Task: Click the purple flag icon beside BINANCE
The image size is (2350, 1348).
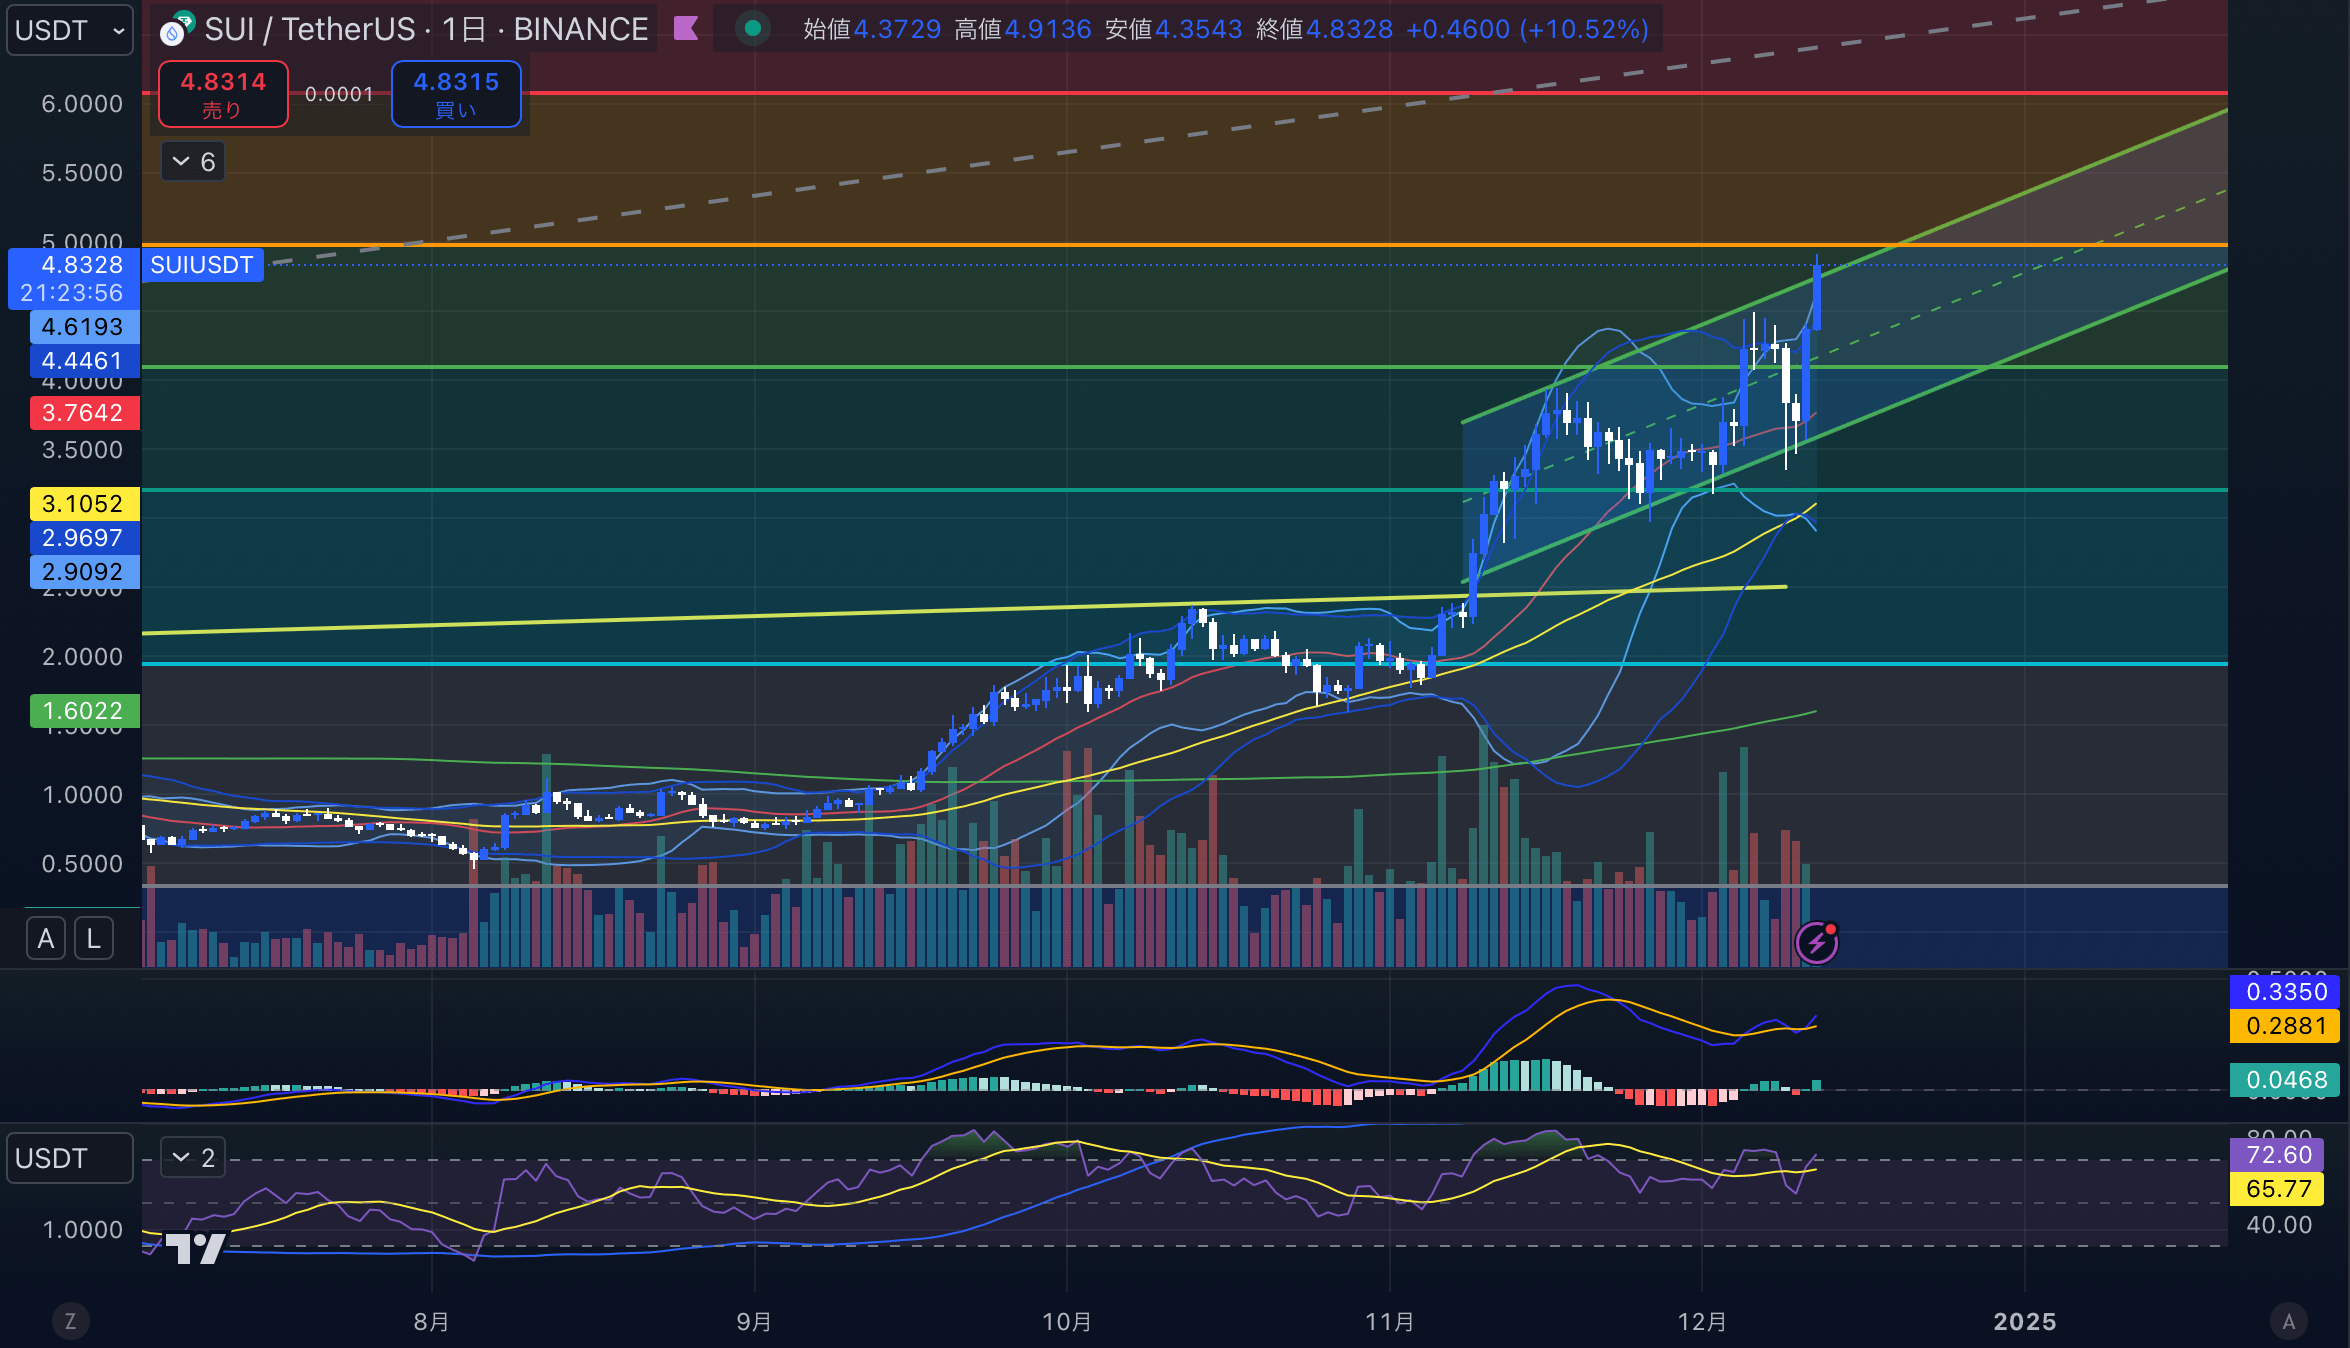Action: point(686,29)
